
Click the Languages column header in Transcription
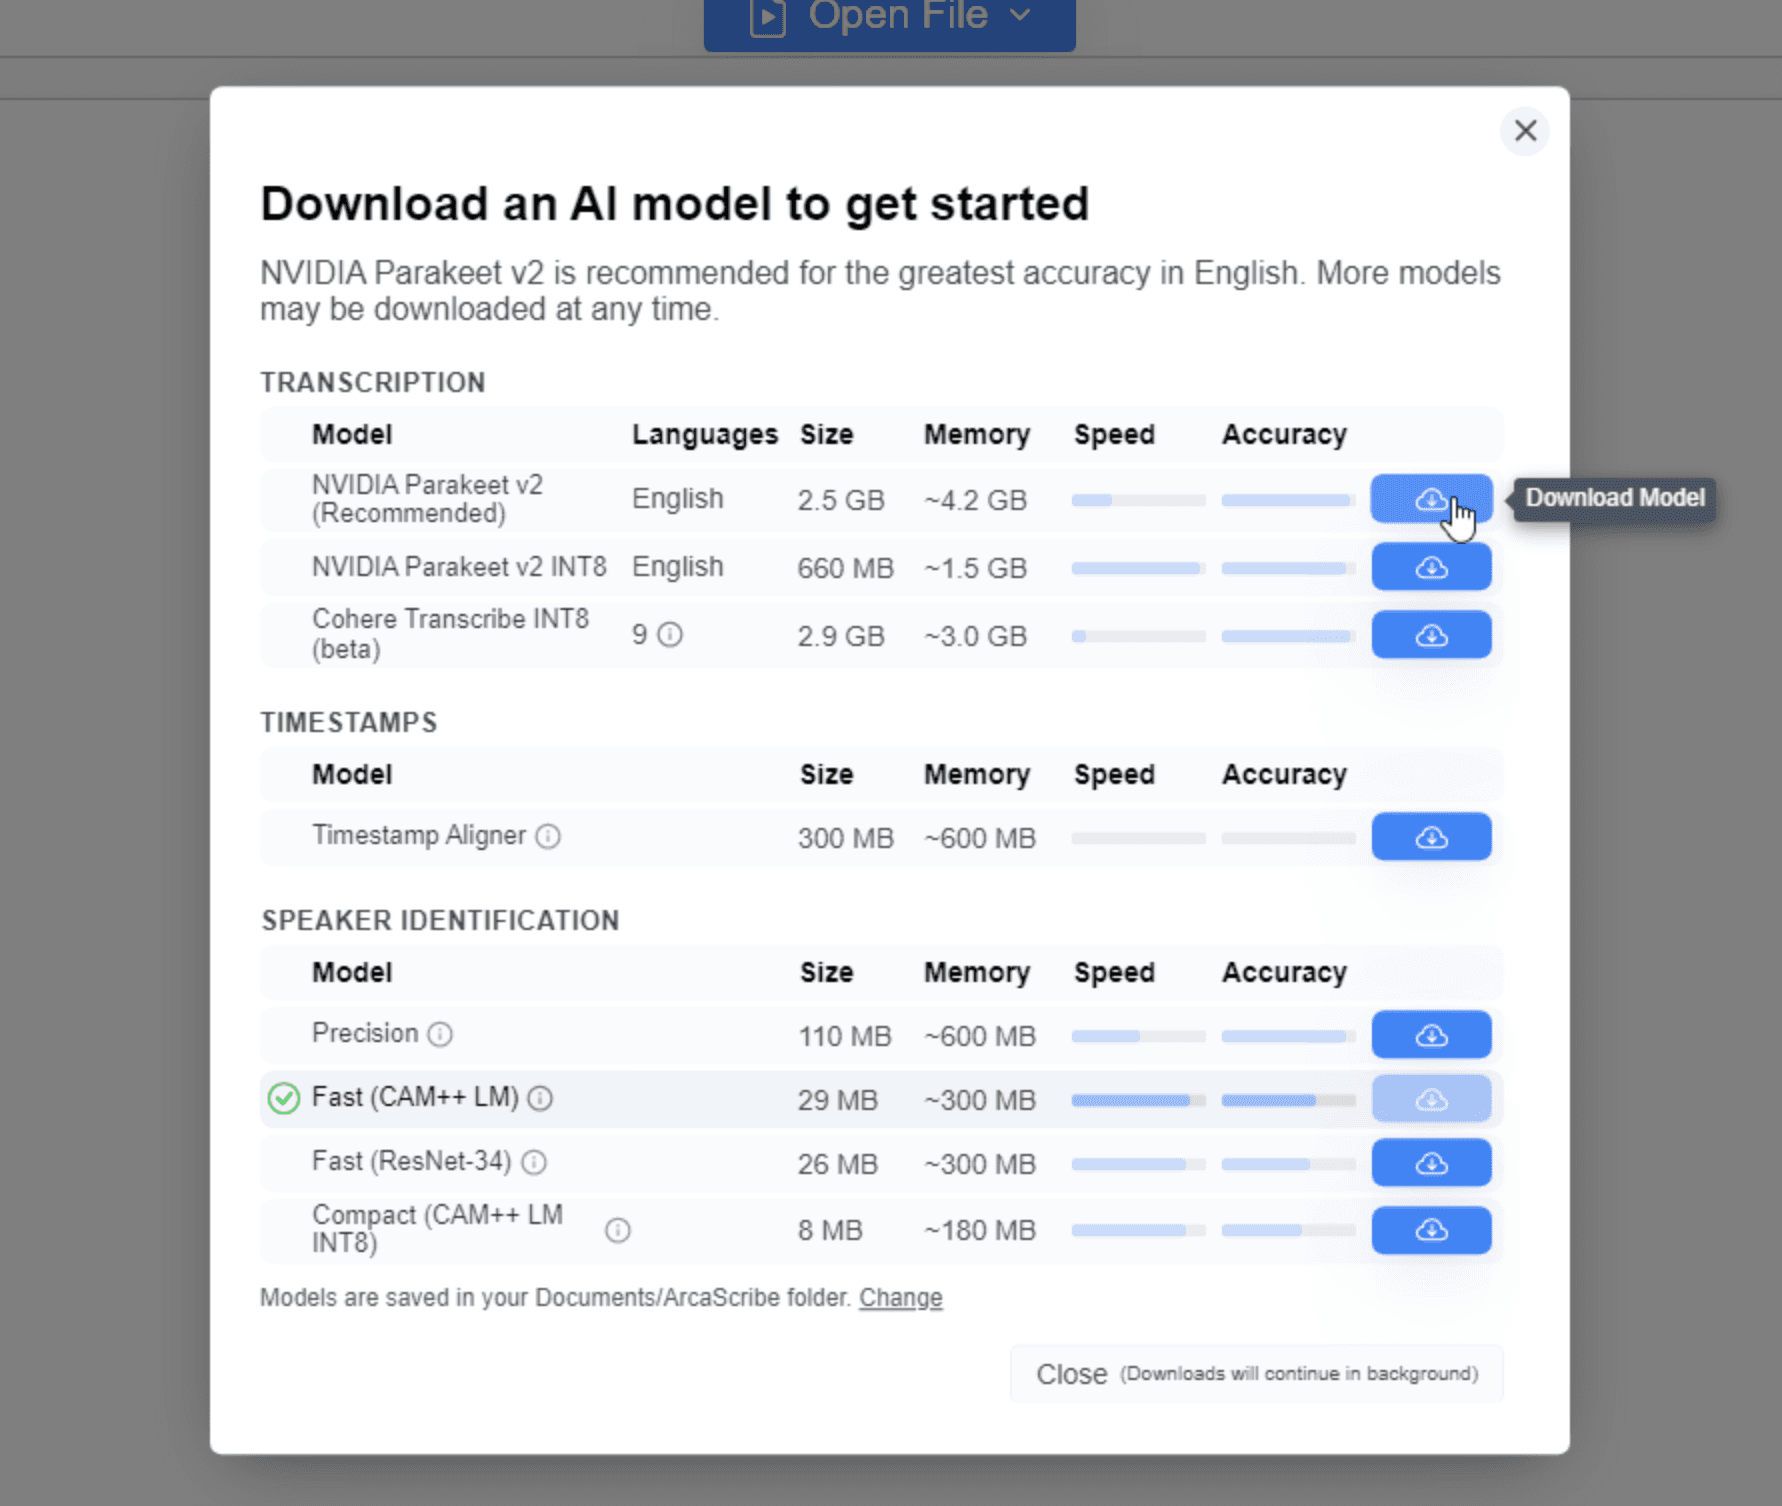point(705,434)
